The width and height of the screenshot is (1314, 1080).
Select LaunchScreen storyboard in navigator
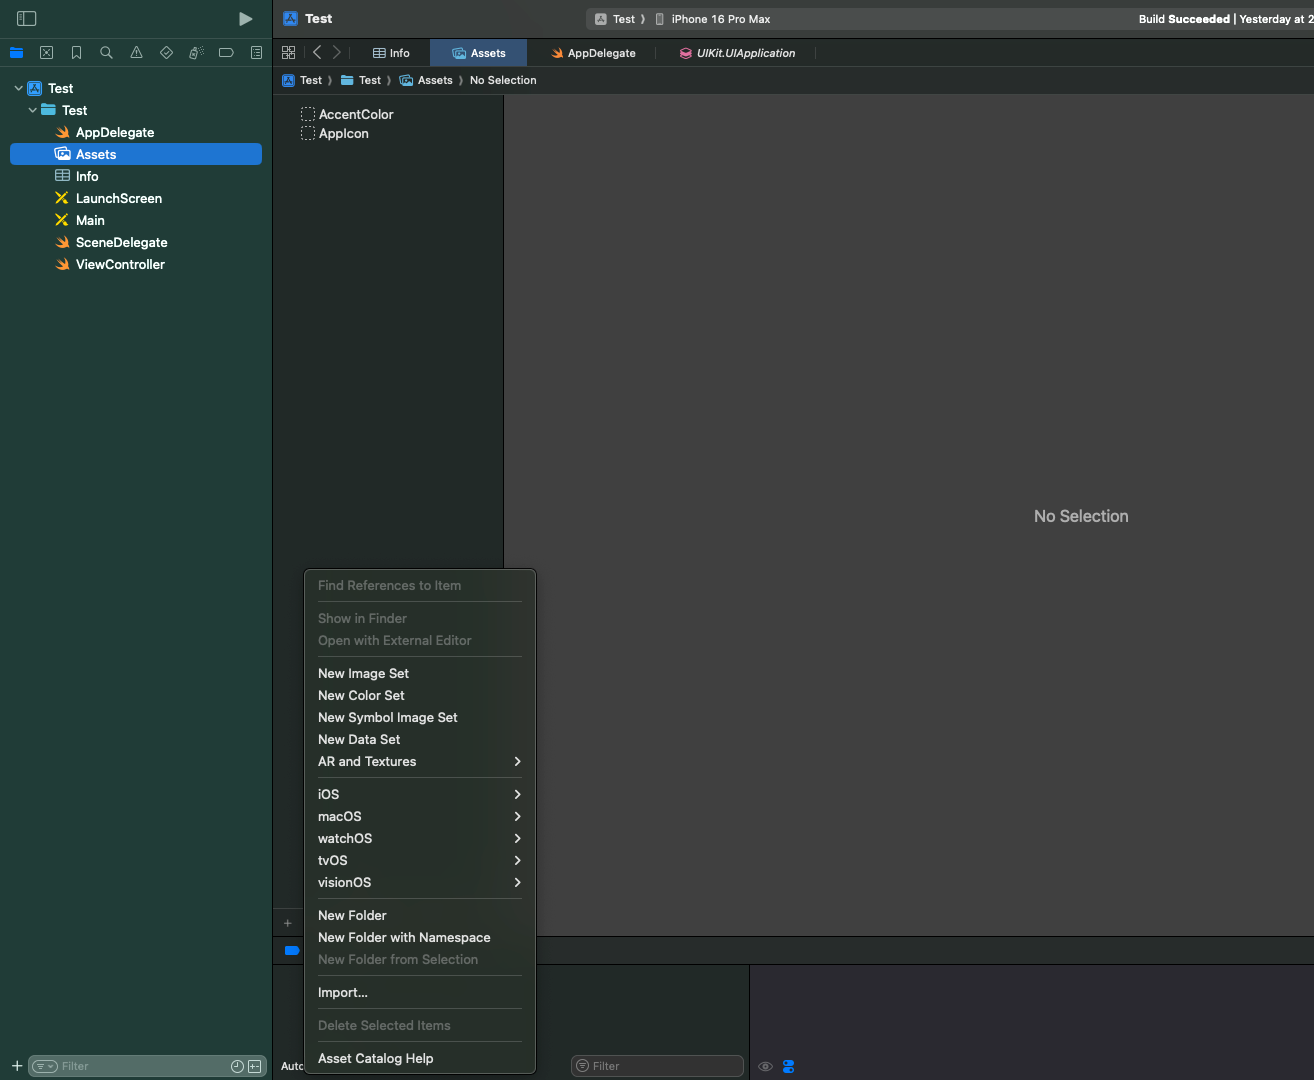tap(136, 198)
